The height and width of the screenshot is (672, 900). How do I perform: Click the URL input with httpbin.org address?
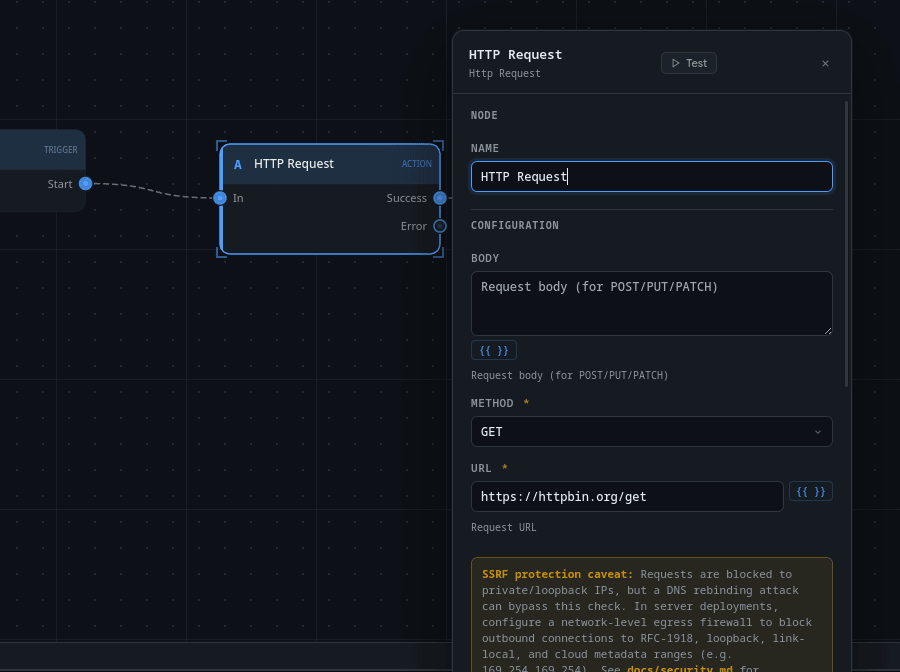coord(627,496)
